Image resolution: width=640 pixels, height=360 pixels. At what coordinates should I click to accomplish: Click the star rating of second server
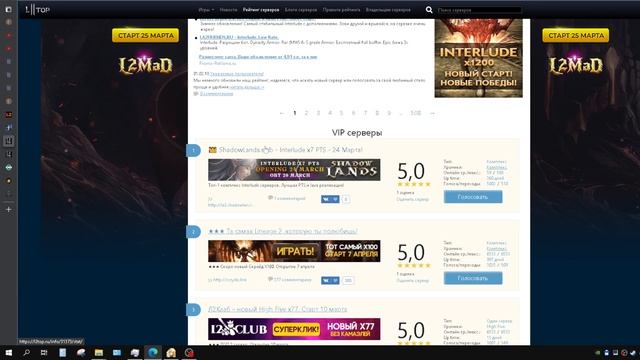413,265
